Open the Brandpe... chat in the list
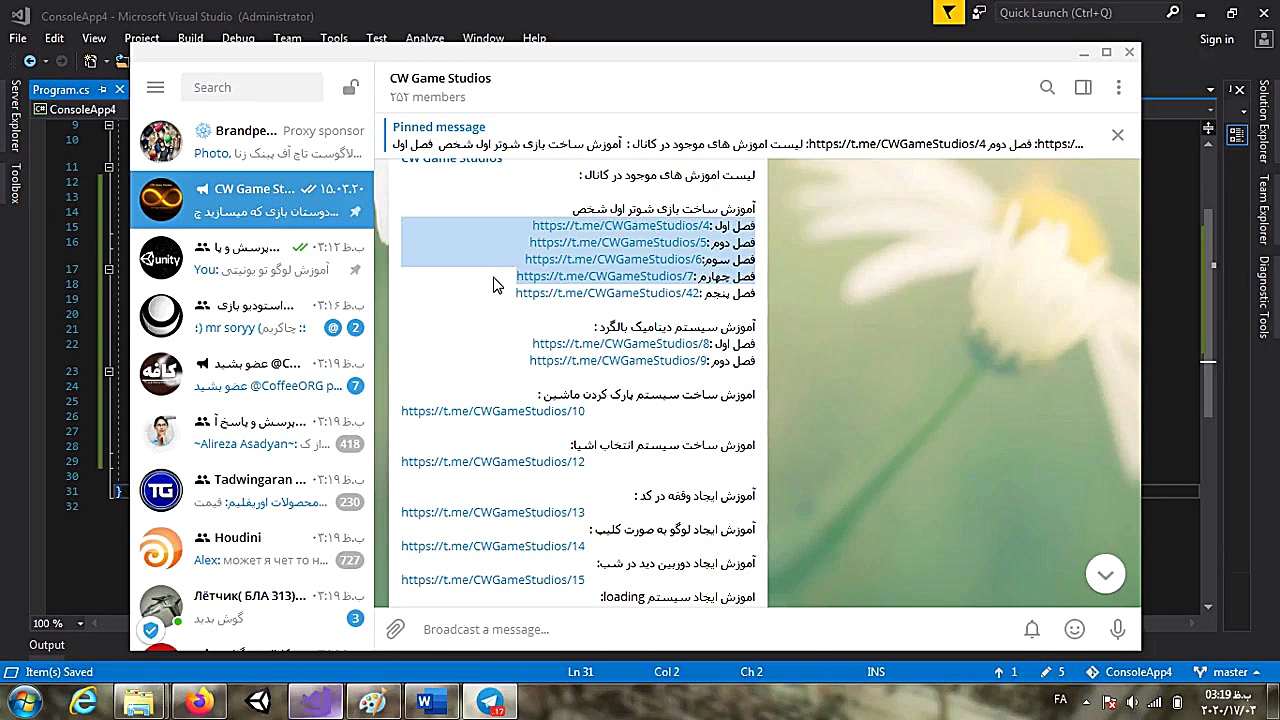 pos(252,141)
